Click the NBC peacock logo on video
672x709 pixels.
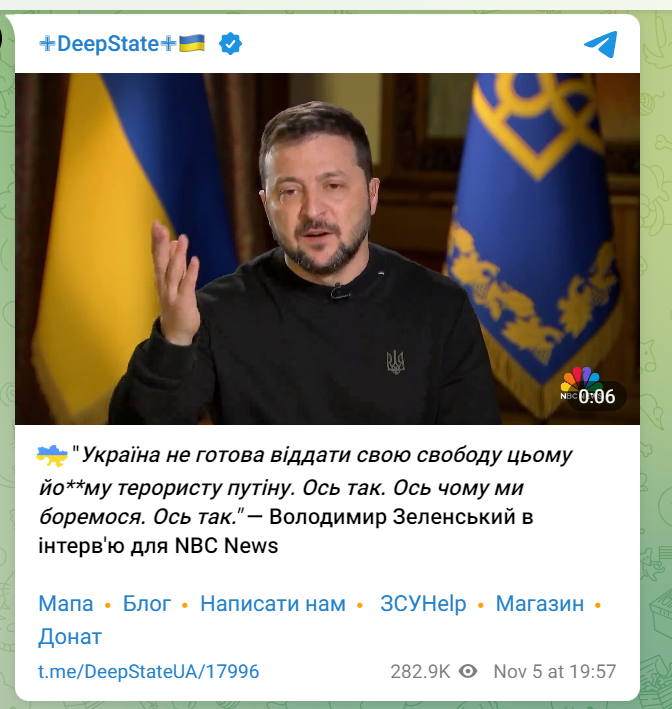[580, 383]
